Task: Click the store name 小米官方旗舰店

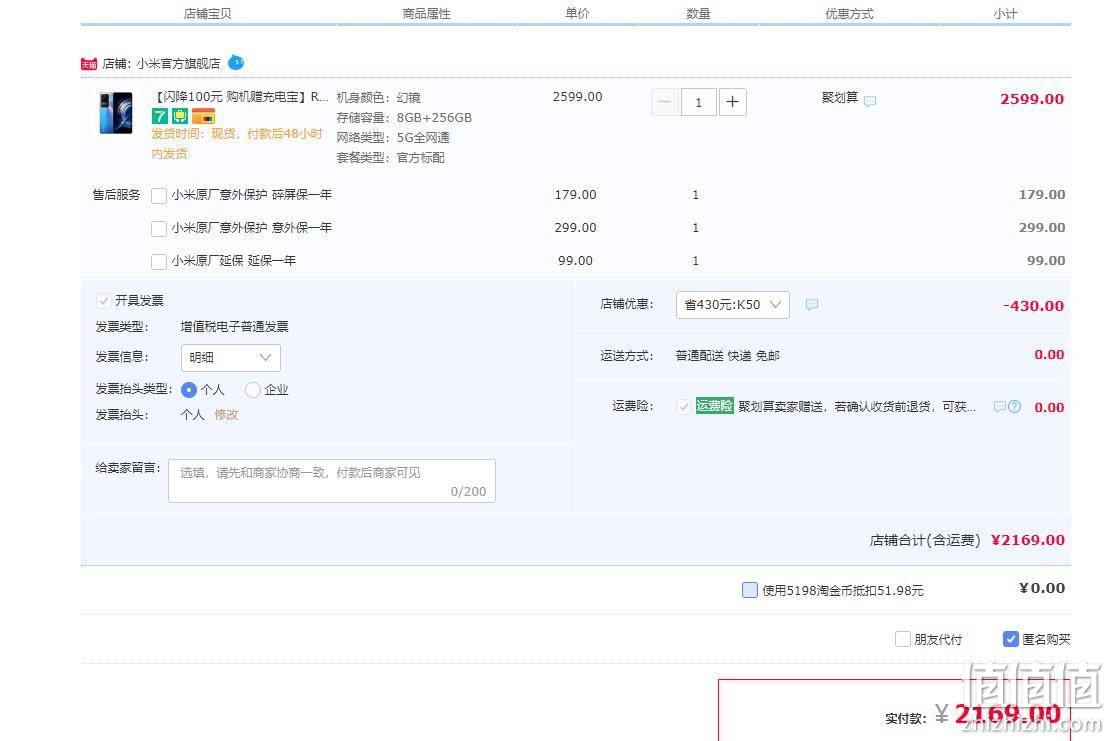Action: click(179, 64)
